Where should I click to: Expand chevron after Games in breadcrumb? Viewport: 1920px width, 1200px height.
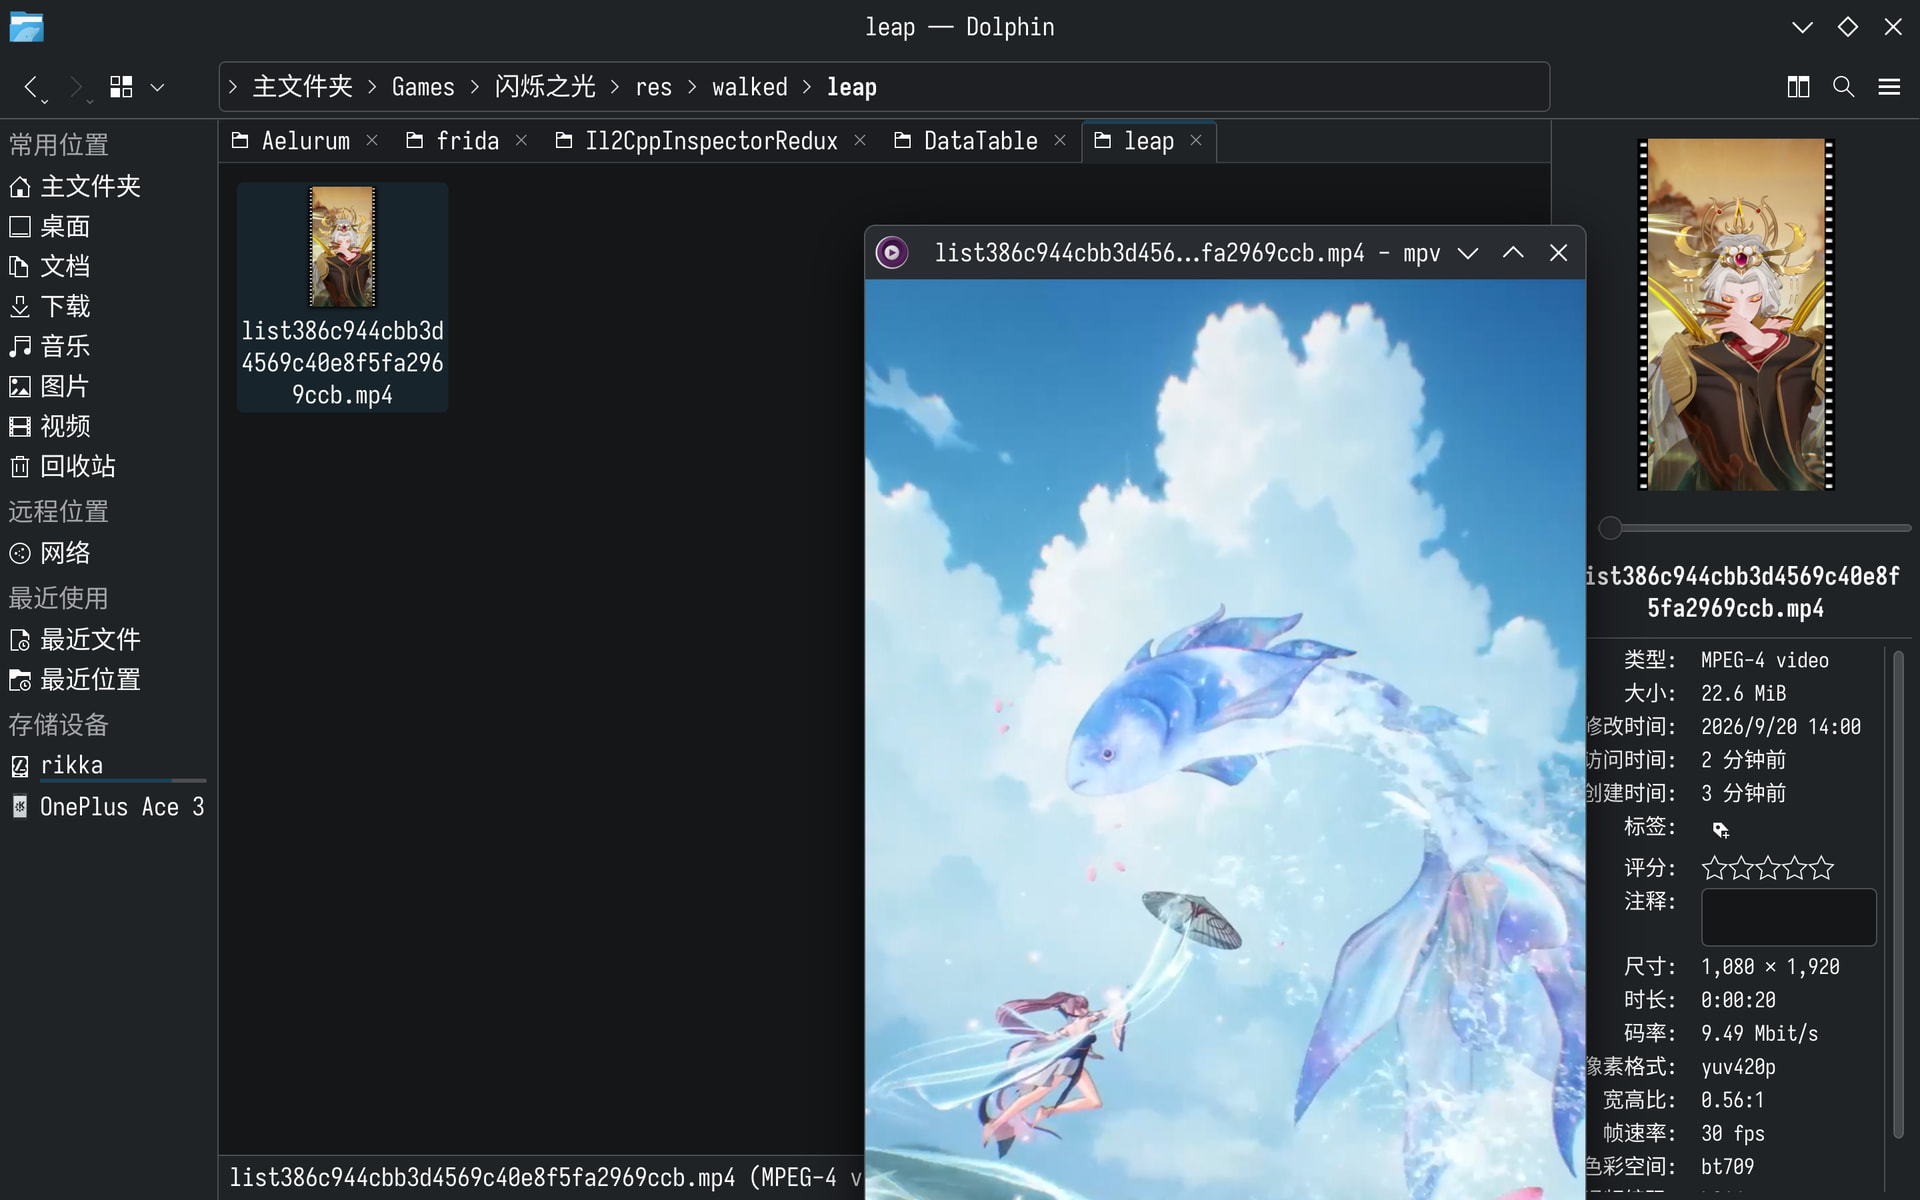coord(475,87)
